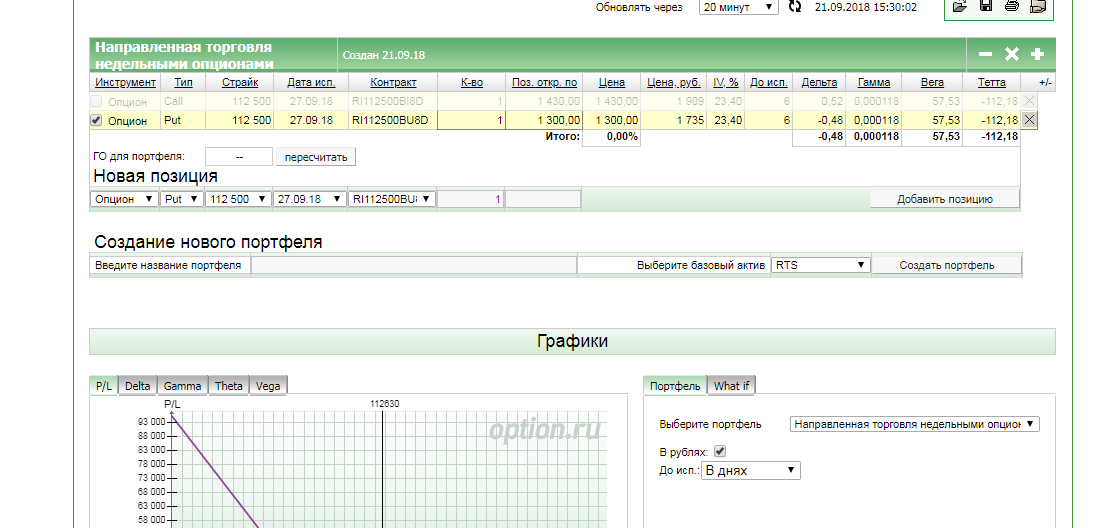Open the 'В днях' dropdown

[750, 470]
